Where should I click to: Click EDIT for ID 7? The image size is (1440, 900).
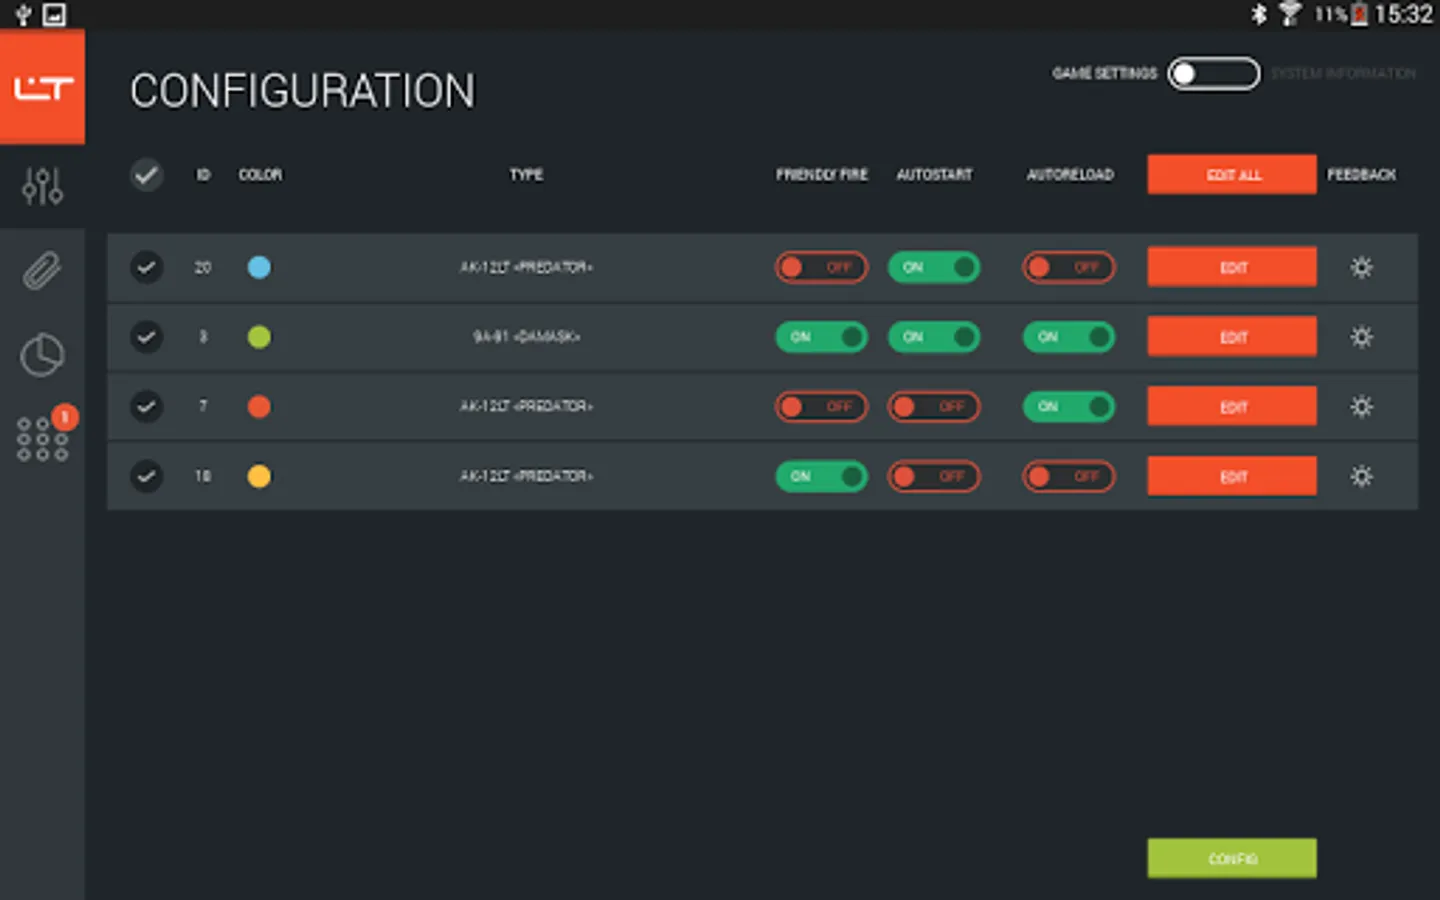click(x=1232, y=407)
